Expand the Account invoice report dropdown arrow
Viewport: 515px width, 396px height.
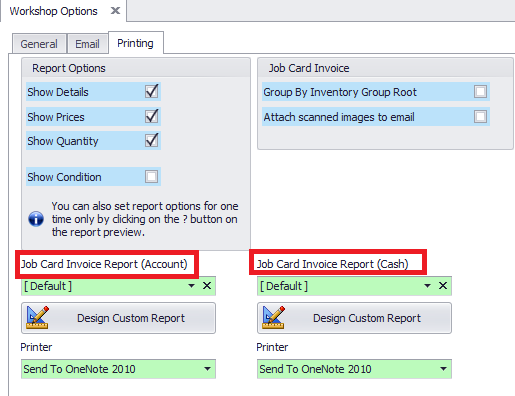191,286
